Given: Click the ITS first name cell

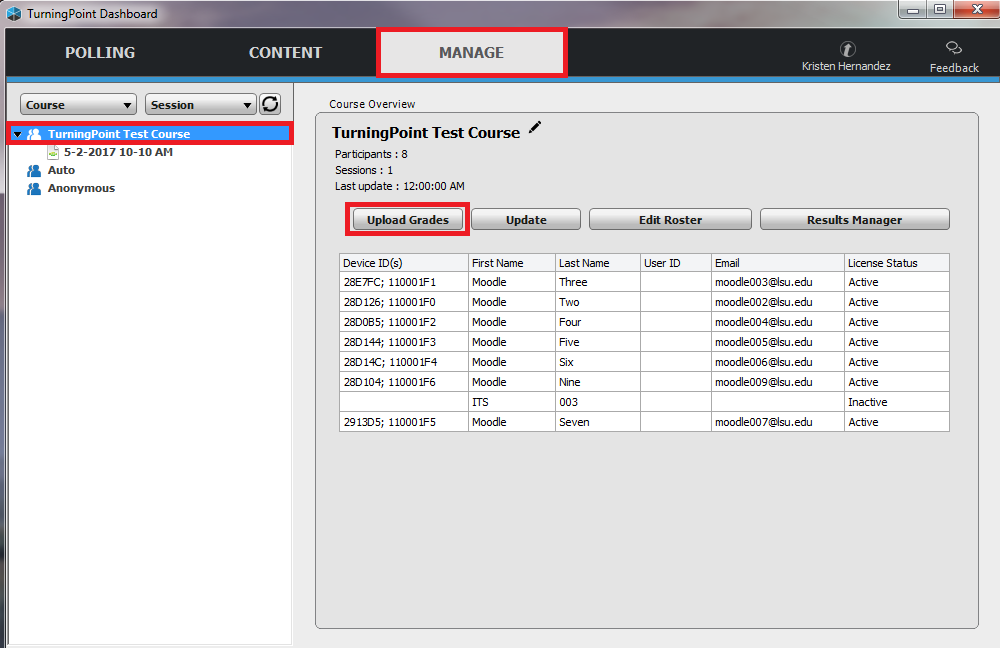Looking at the screenshot, I should point(511,402).
